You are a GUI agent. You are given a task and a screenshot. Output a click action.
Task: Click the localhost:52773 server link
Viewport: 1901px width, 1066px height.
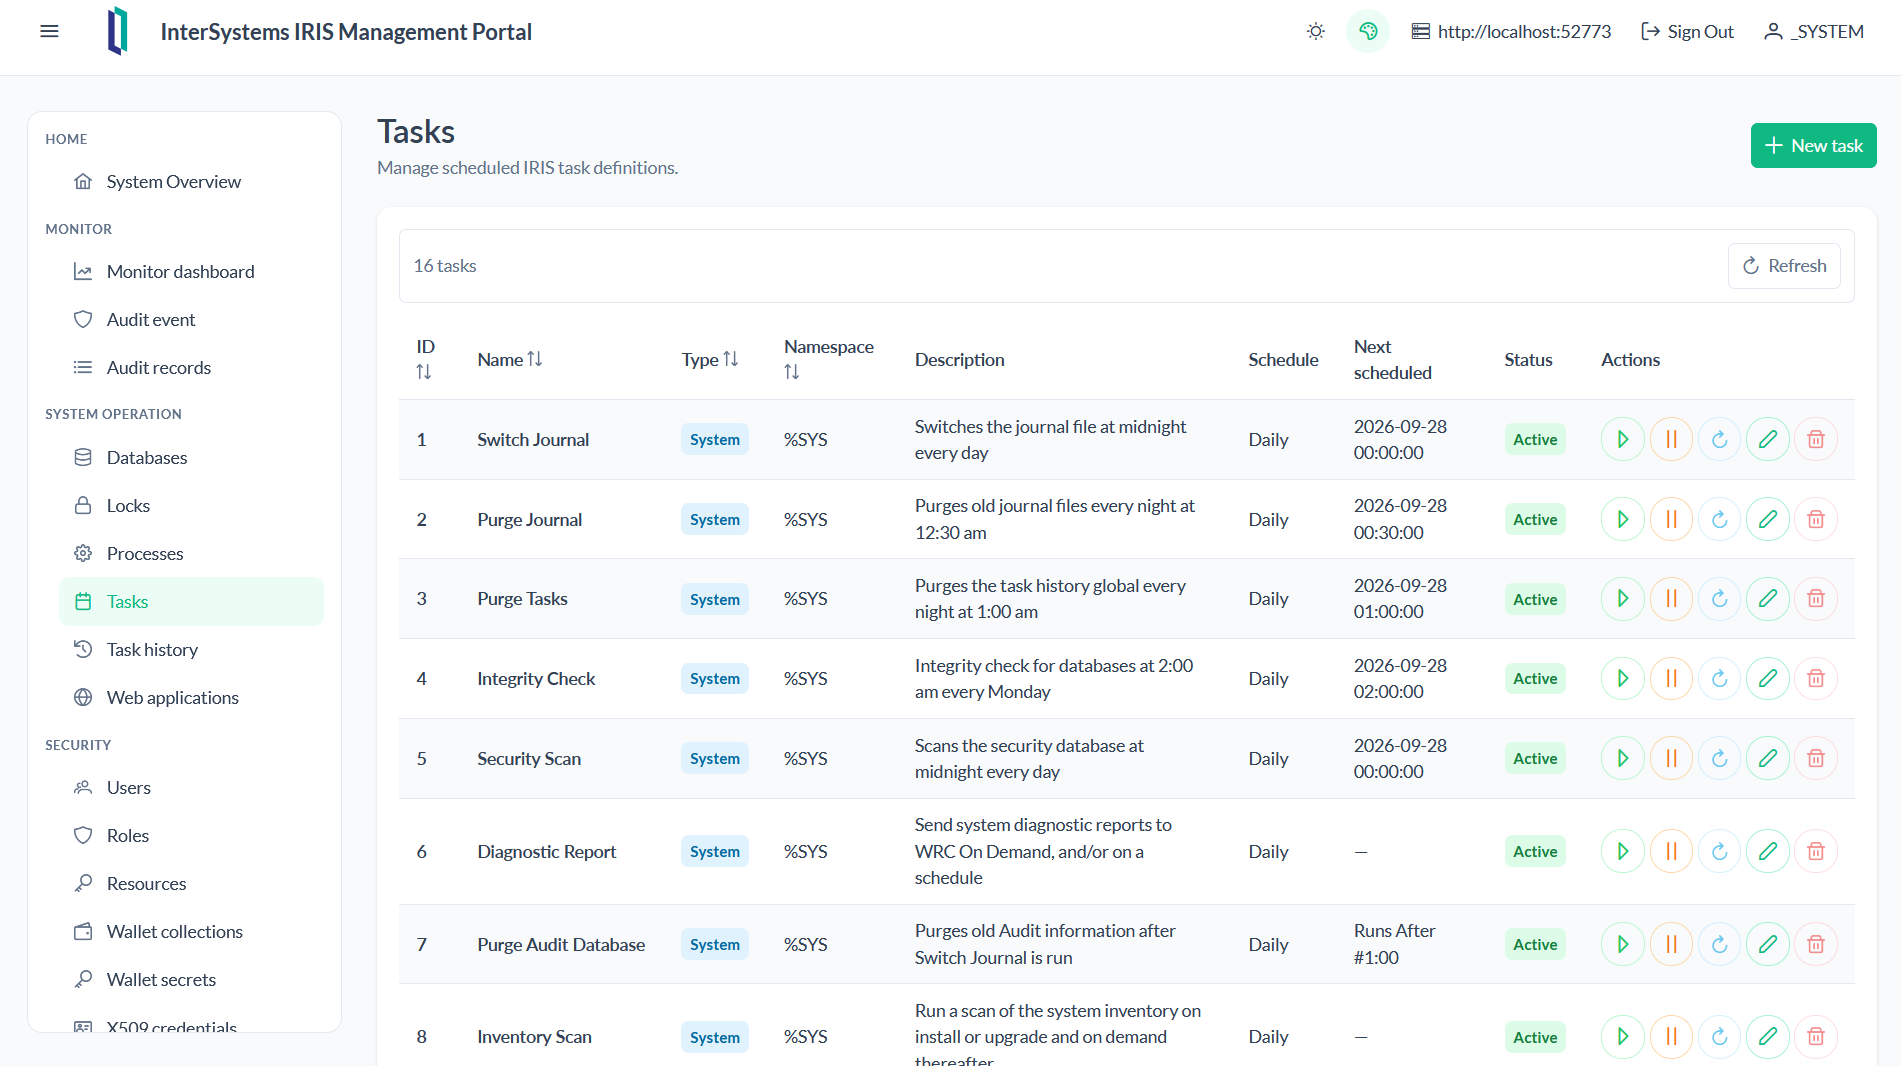click(1511, 31)
